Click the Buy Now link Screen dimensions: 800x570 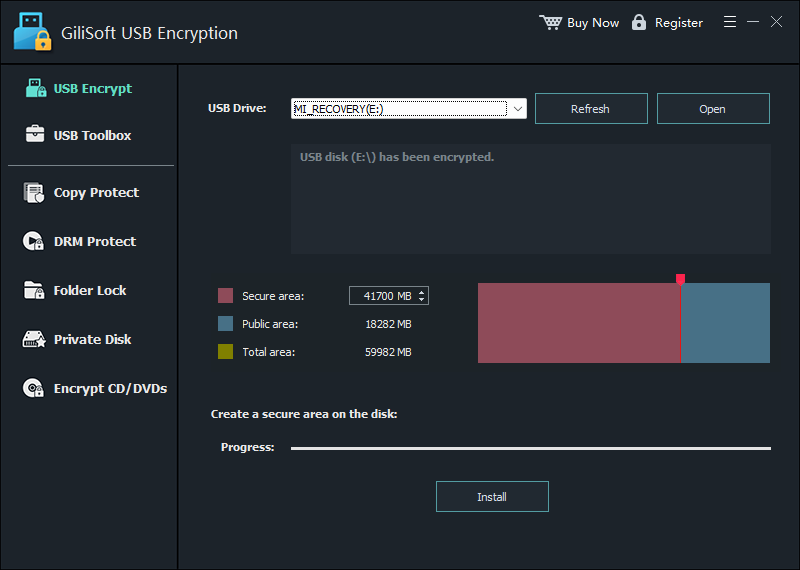point(593,23)
